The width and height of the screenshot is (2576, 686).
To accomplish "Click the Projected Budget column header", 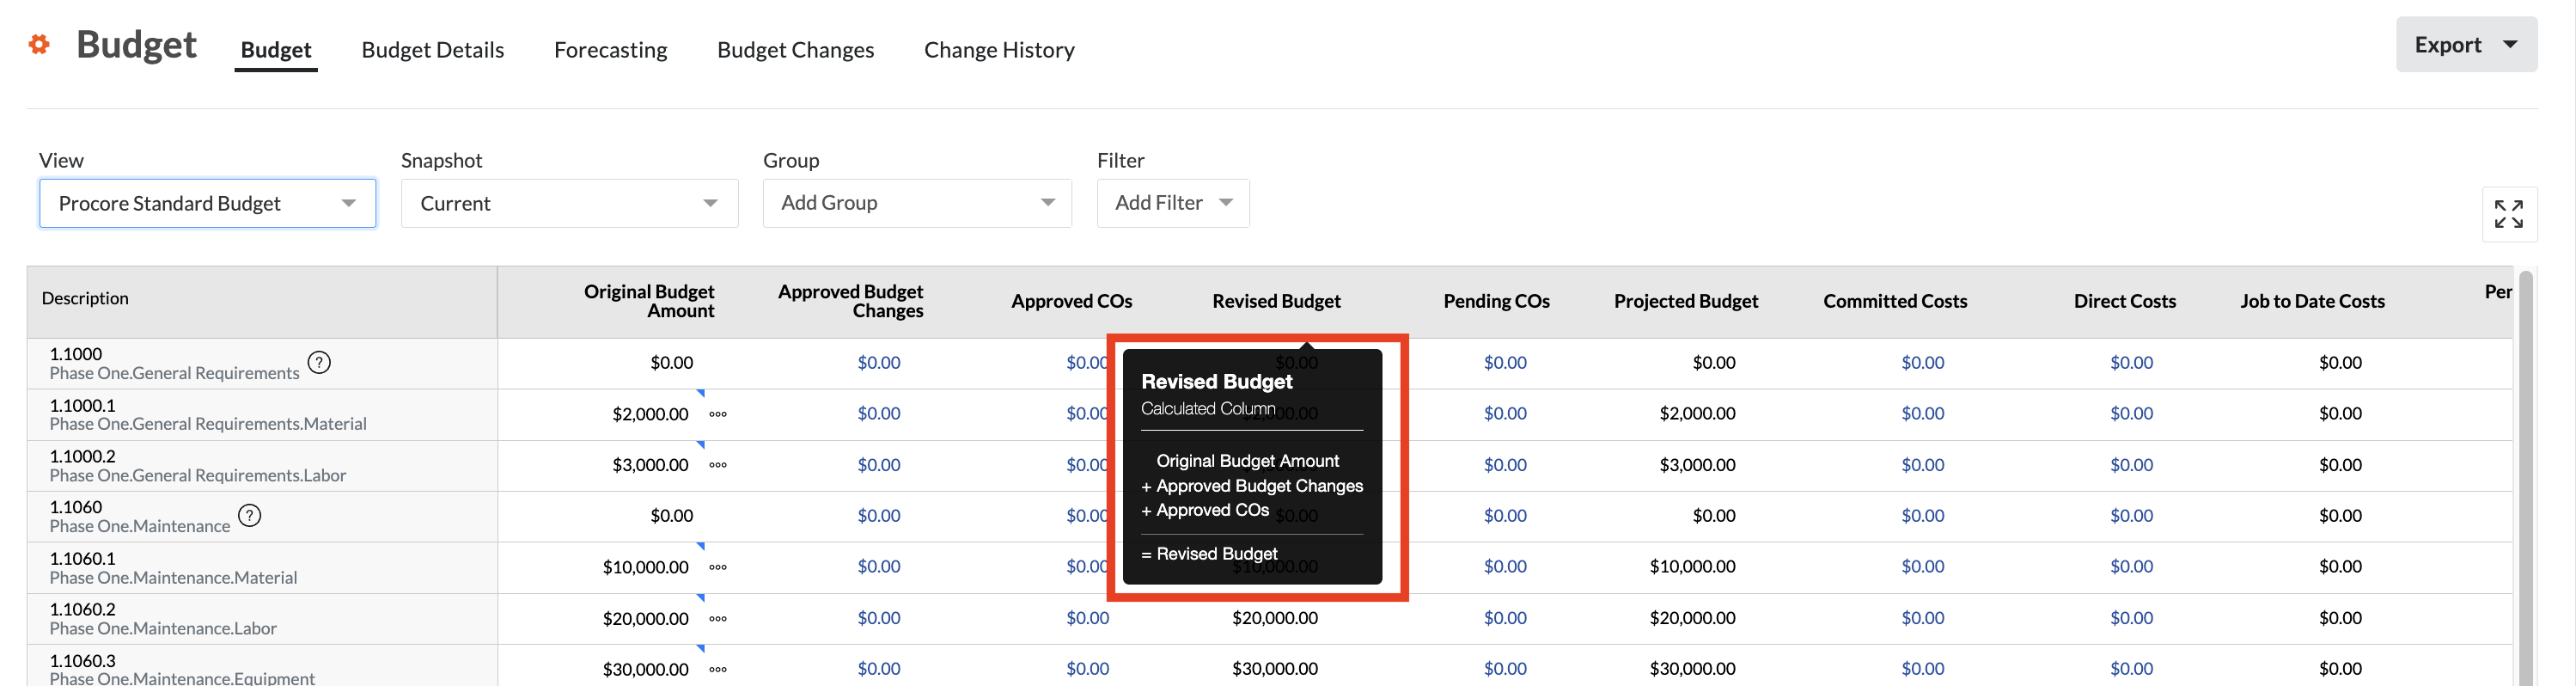I will pyautogui.click(x=1685, y=301).
